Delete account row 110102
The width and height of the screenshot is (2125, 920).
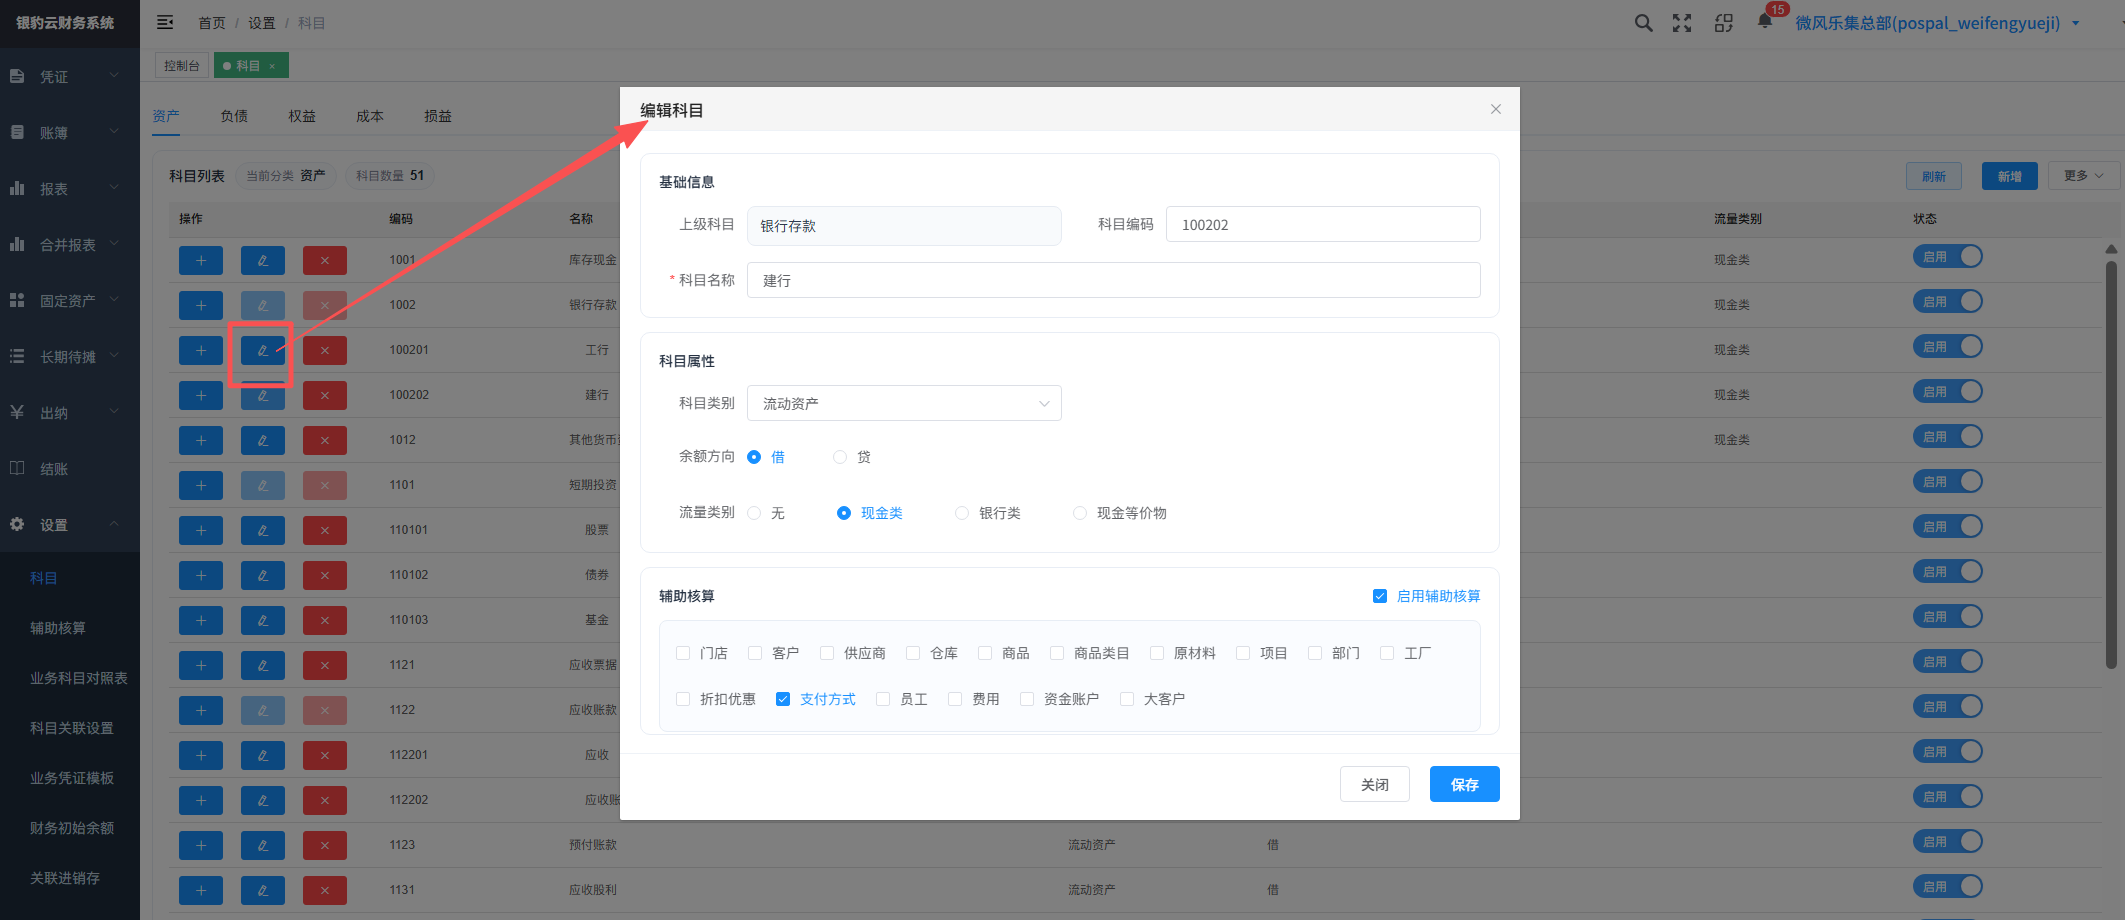[325, 575]
